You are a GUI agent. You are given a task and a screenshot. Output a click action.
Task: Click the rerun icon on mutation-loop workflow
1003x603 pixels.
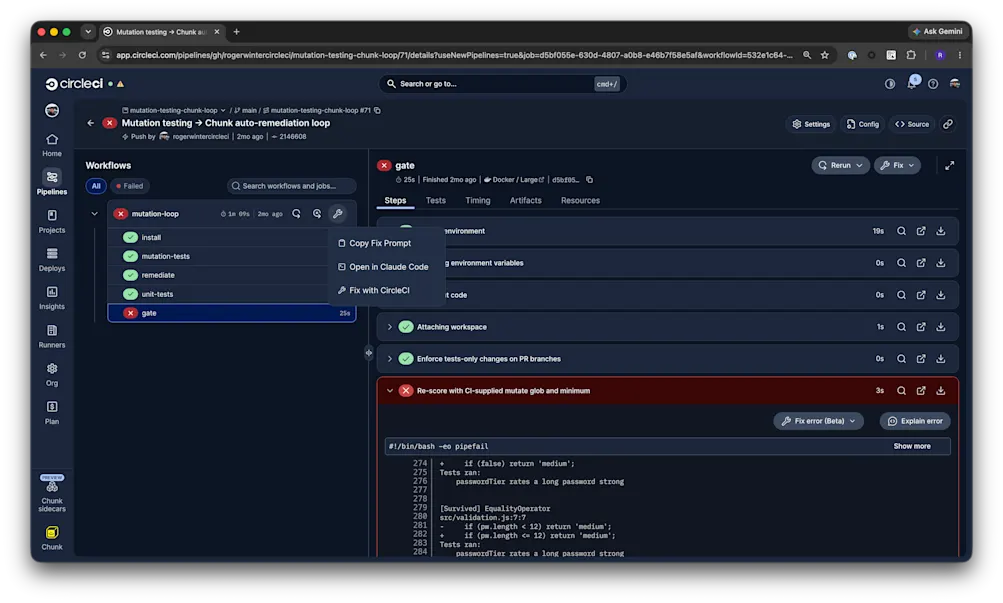pyautogui.click(x=296, y=214)
